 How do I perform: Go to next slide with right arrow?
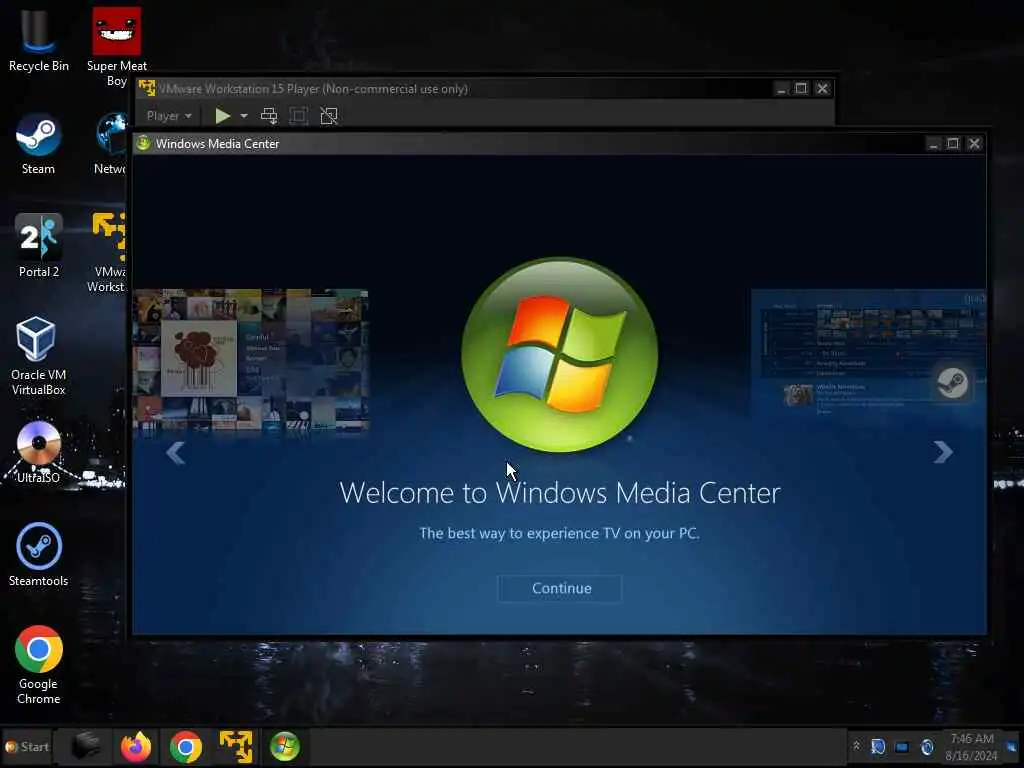pos(942,452)
